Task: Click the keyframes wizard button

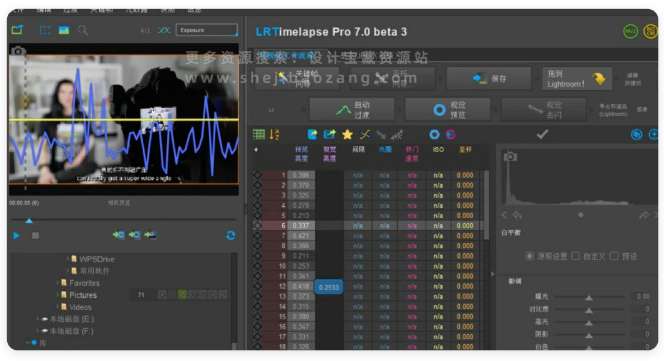Action: click(297, 78)
